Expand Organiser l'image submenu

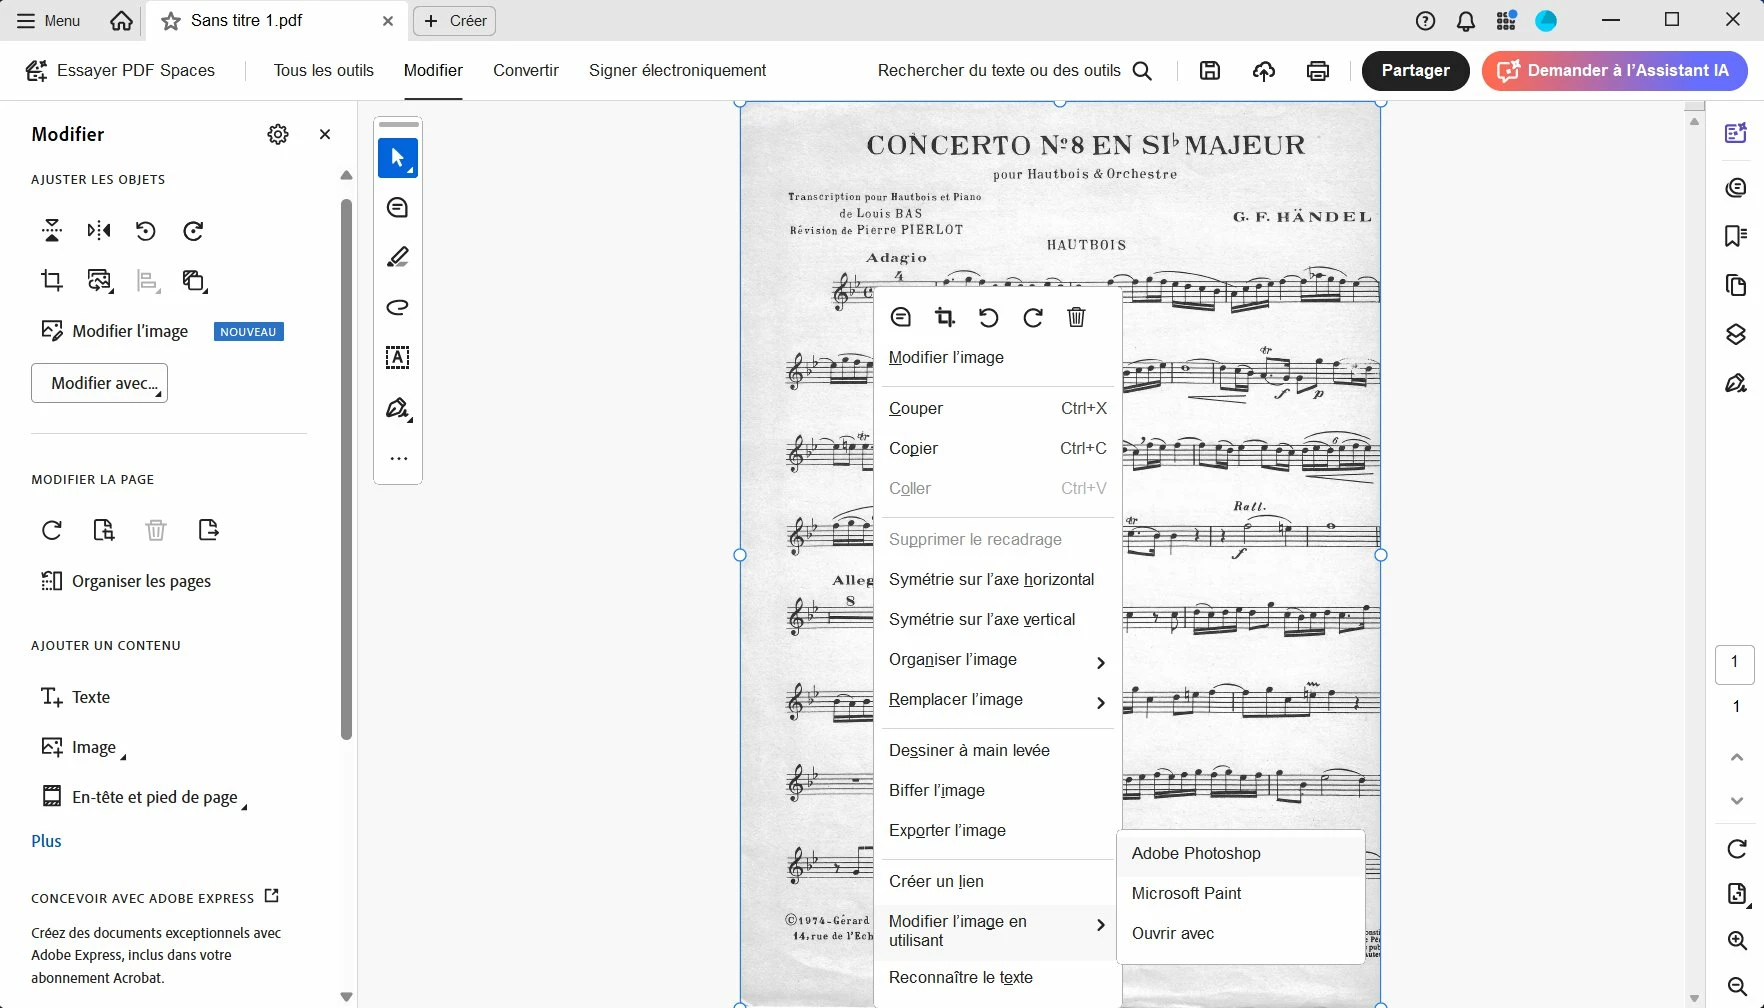[997, 660]
